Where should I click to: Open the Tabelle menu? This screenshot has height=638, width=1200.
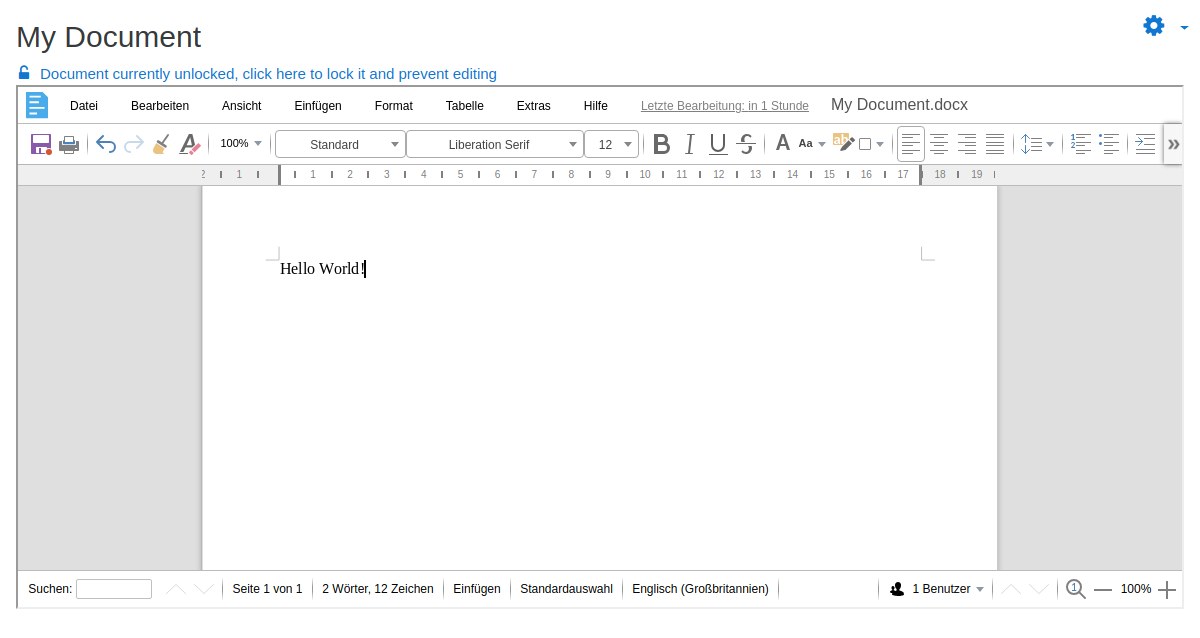tap(465, 105)
